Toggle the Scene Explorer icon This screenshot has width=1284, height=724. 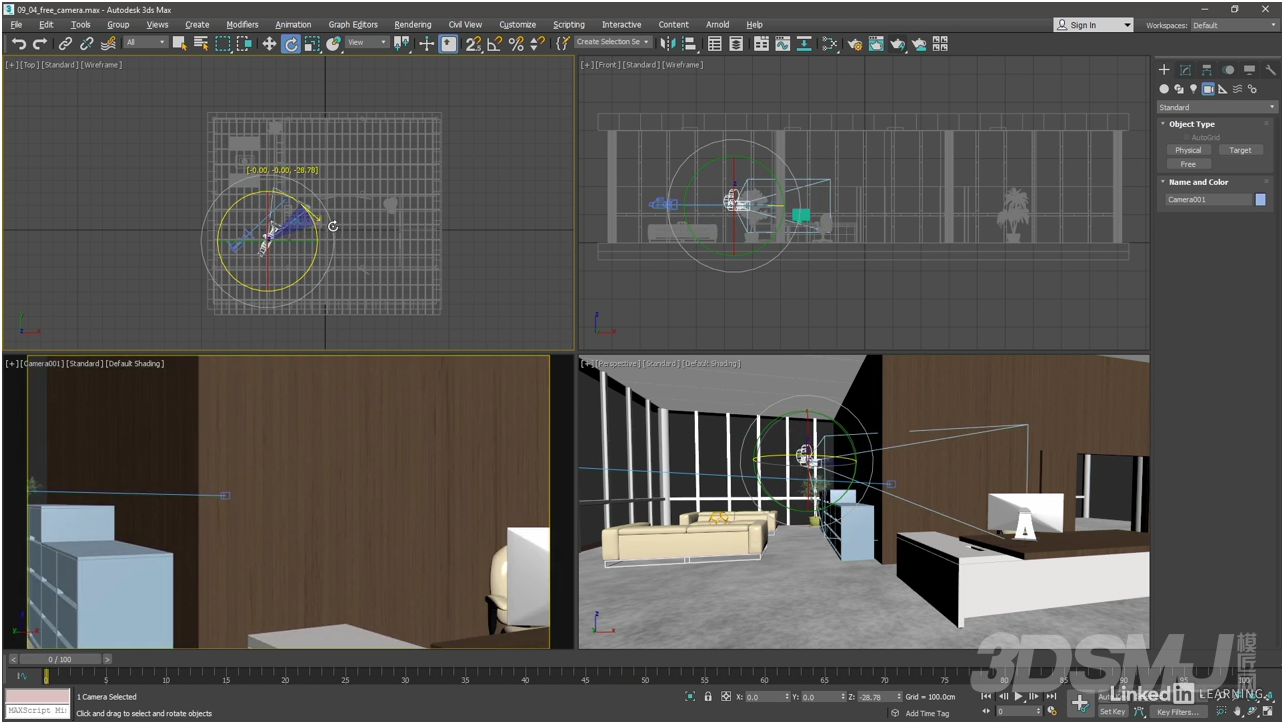tap(715, 43)
